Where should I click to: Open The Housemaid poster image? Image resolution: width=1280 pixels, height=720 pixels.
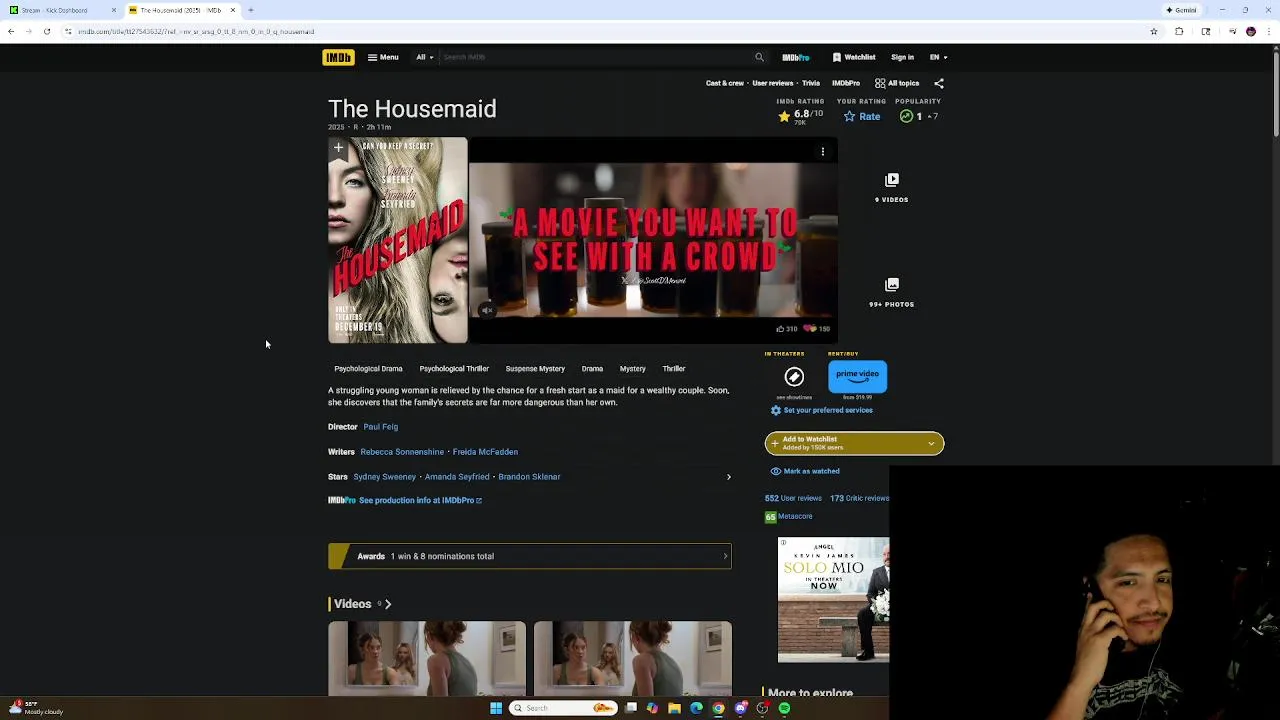coord(398,240)
